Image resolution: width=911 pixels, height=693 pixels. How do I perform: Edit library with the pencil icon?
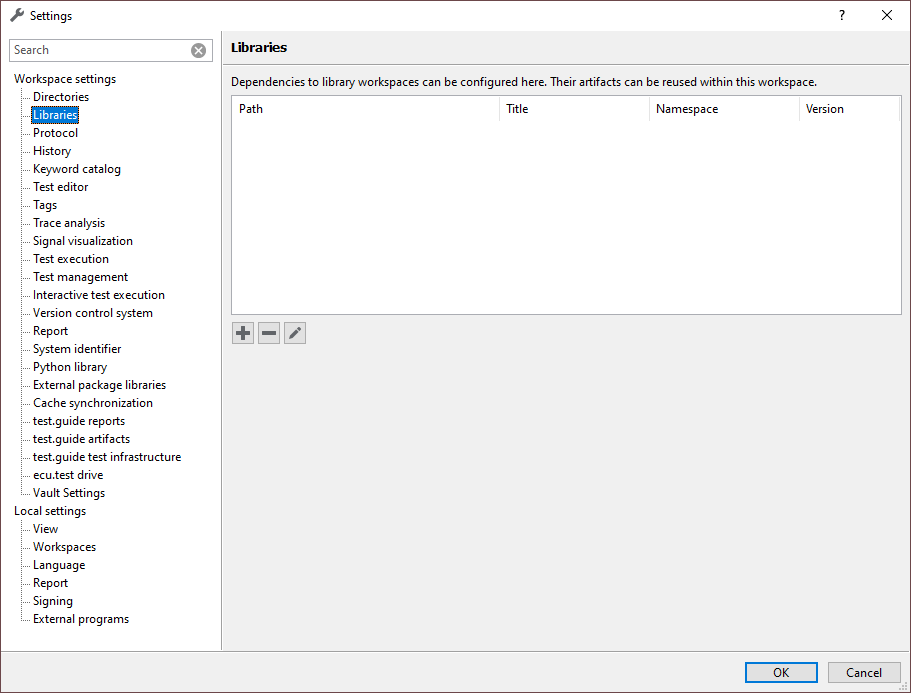295,333
